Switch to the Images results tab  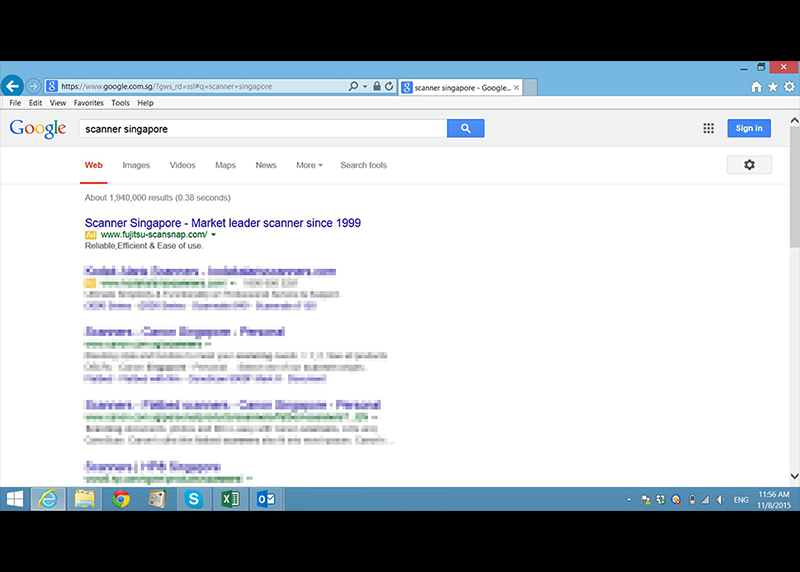(x=136, y=165)
